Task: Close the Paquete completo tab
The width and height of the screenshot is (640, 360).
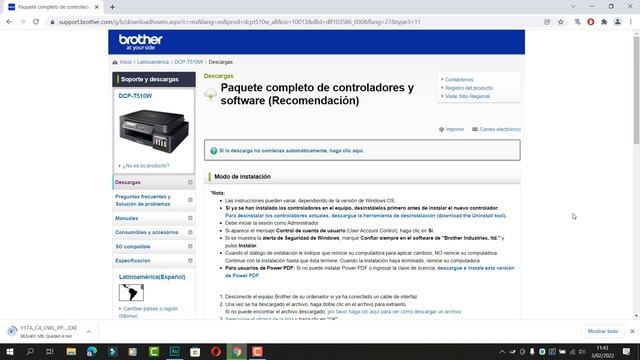Action: 97,7
